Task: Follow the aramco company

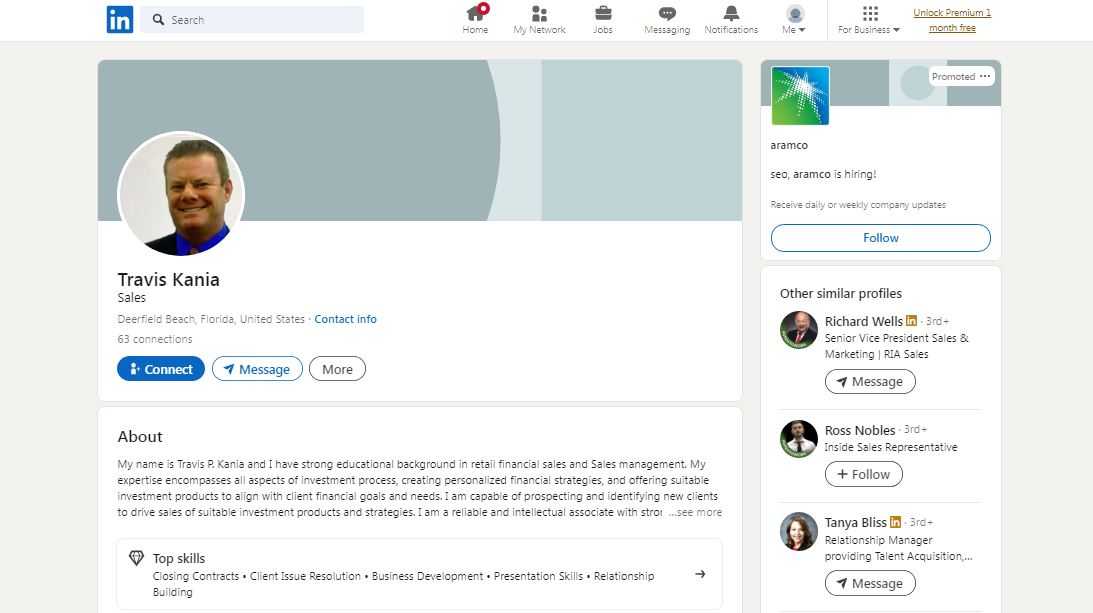Action: (880, 238)
